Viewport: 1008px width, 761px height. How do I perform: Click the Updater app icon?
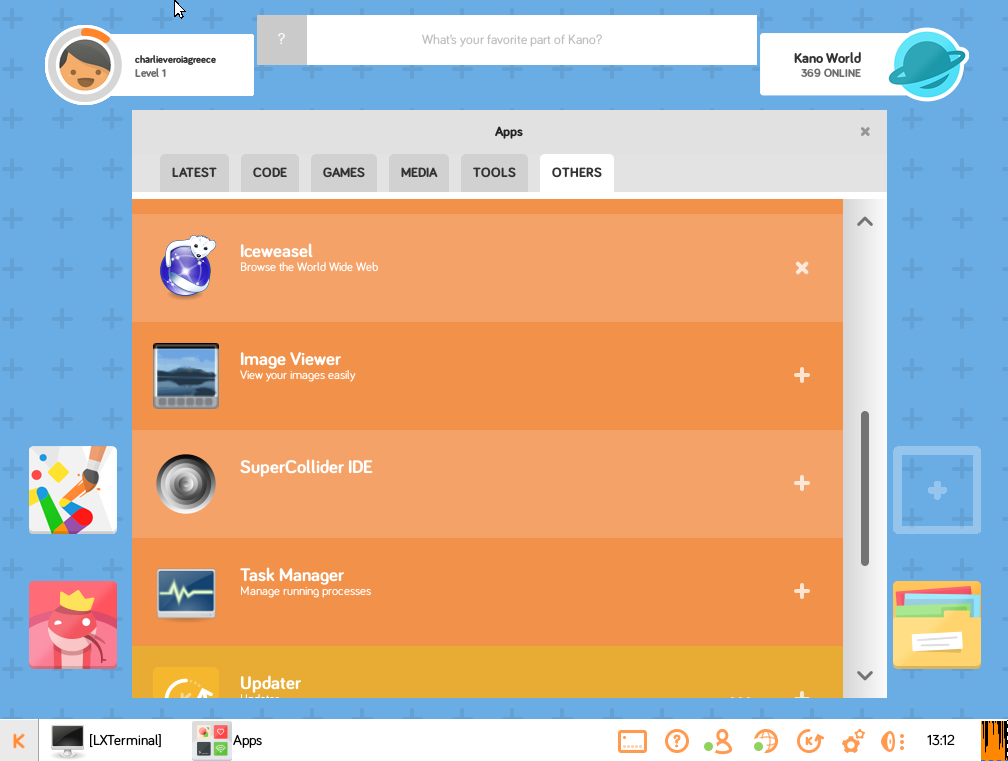pyautogui.click(x=186, y=683)
